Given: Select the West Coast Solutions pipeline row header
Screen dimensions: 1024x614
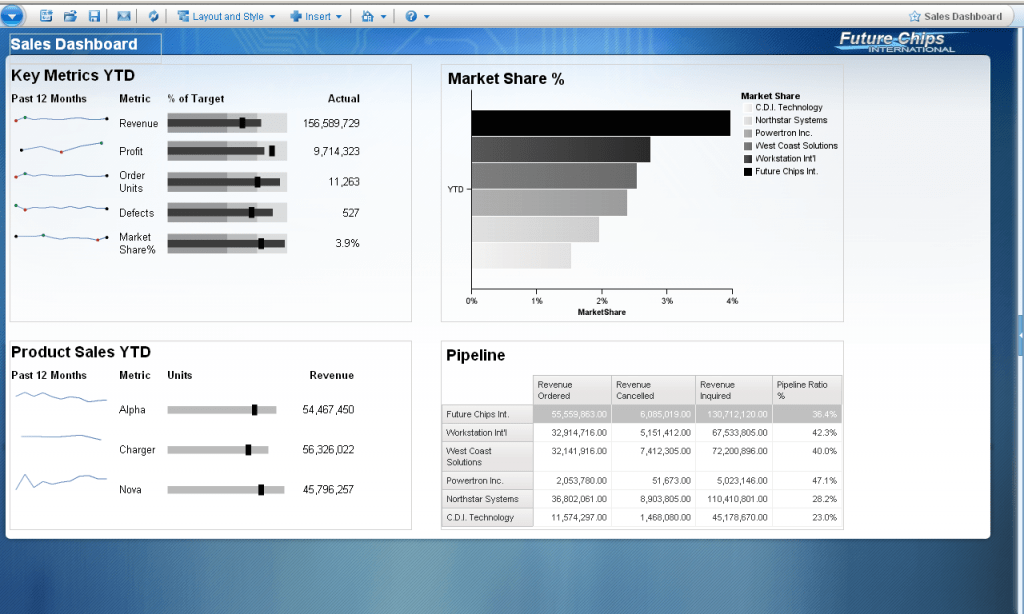Looking at the screenshot, I should (487, 457).
